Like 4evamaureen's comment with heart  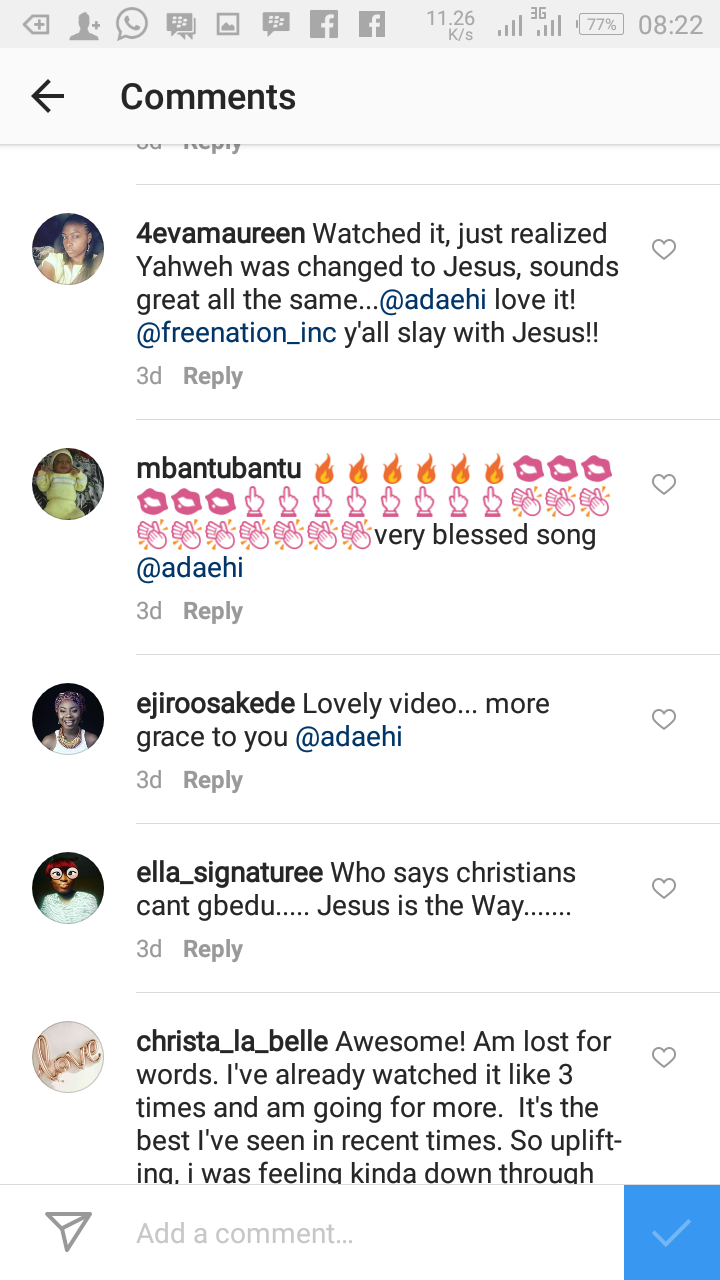tap(664, 250)
